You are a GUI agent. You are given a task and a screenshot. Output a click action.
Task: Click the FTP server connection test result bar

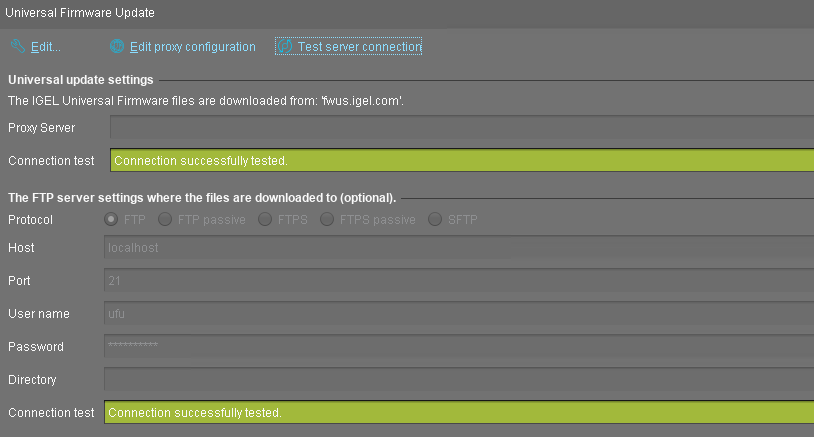[x=460, y=412]
